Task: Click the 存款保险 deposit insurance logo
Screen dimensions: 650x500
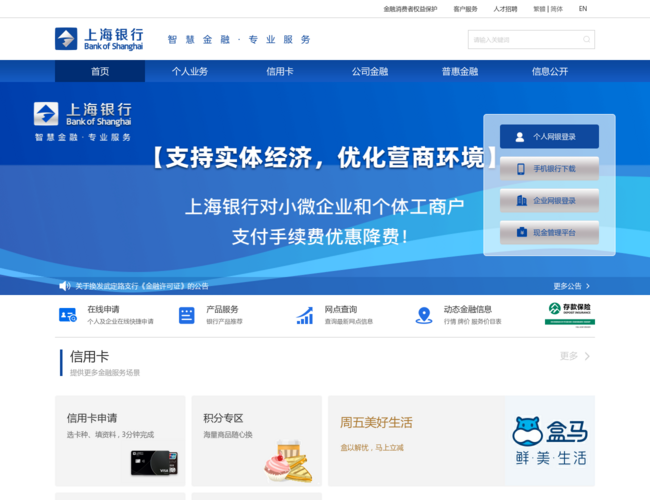Action: [569, 313]
